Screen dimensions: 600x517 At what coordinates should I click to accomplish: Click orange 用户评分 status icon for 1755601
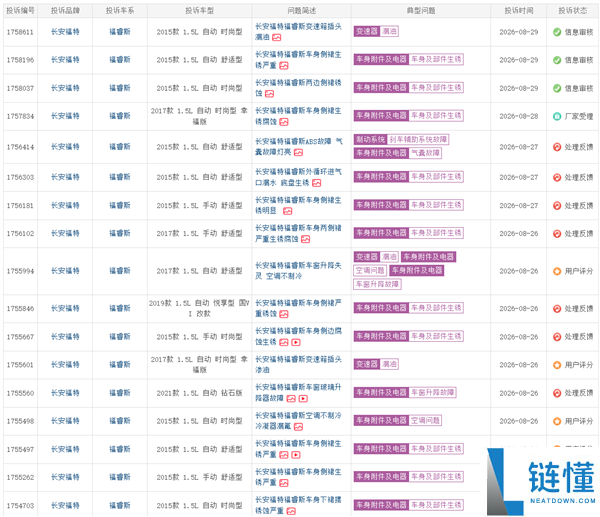pos(557,365)
